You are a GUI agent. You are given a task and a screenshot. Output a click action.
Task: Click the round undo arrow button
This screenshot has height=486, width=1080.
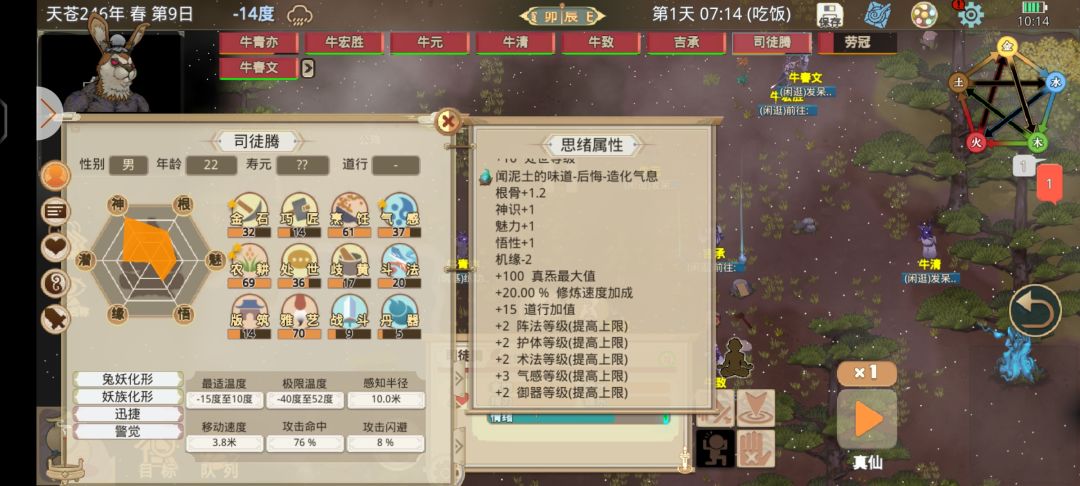[1035, 310]
